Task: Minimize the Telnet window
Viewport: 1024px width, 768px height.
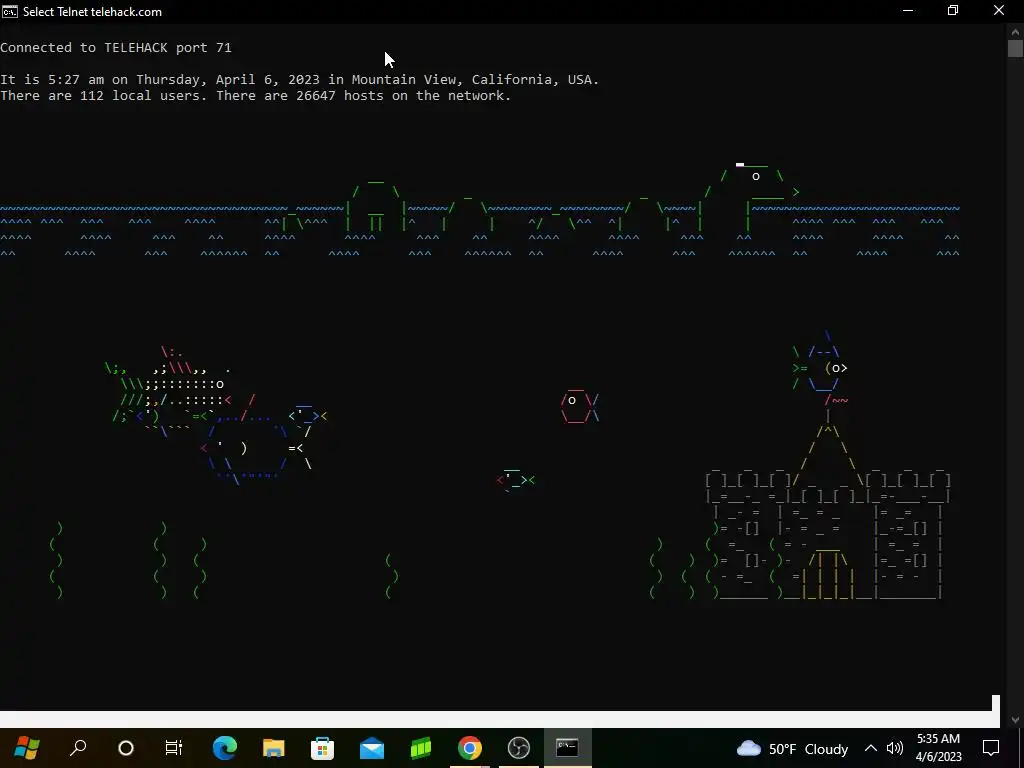Action: click(908, 10)
